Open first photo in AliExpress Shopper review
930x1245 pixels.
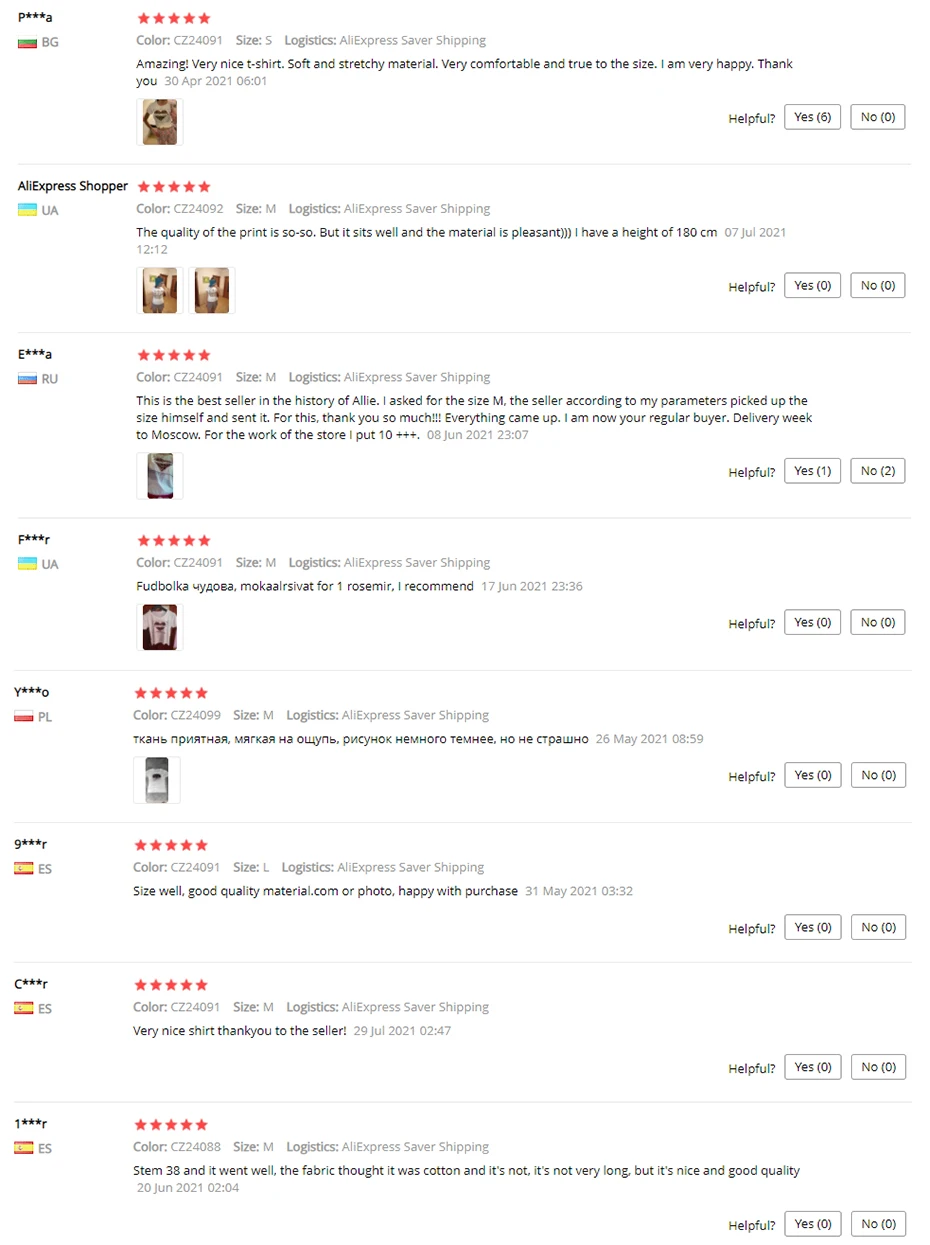[160, 290]
